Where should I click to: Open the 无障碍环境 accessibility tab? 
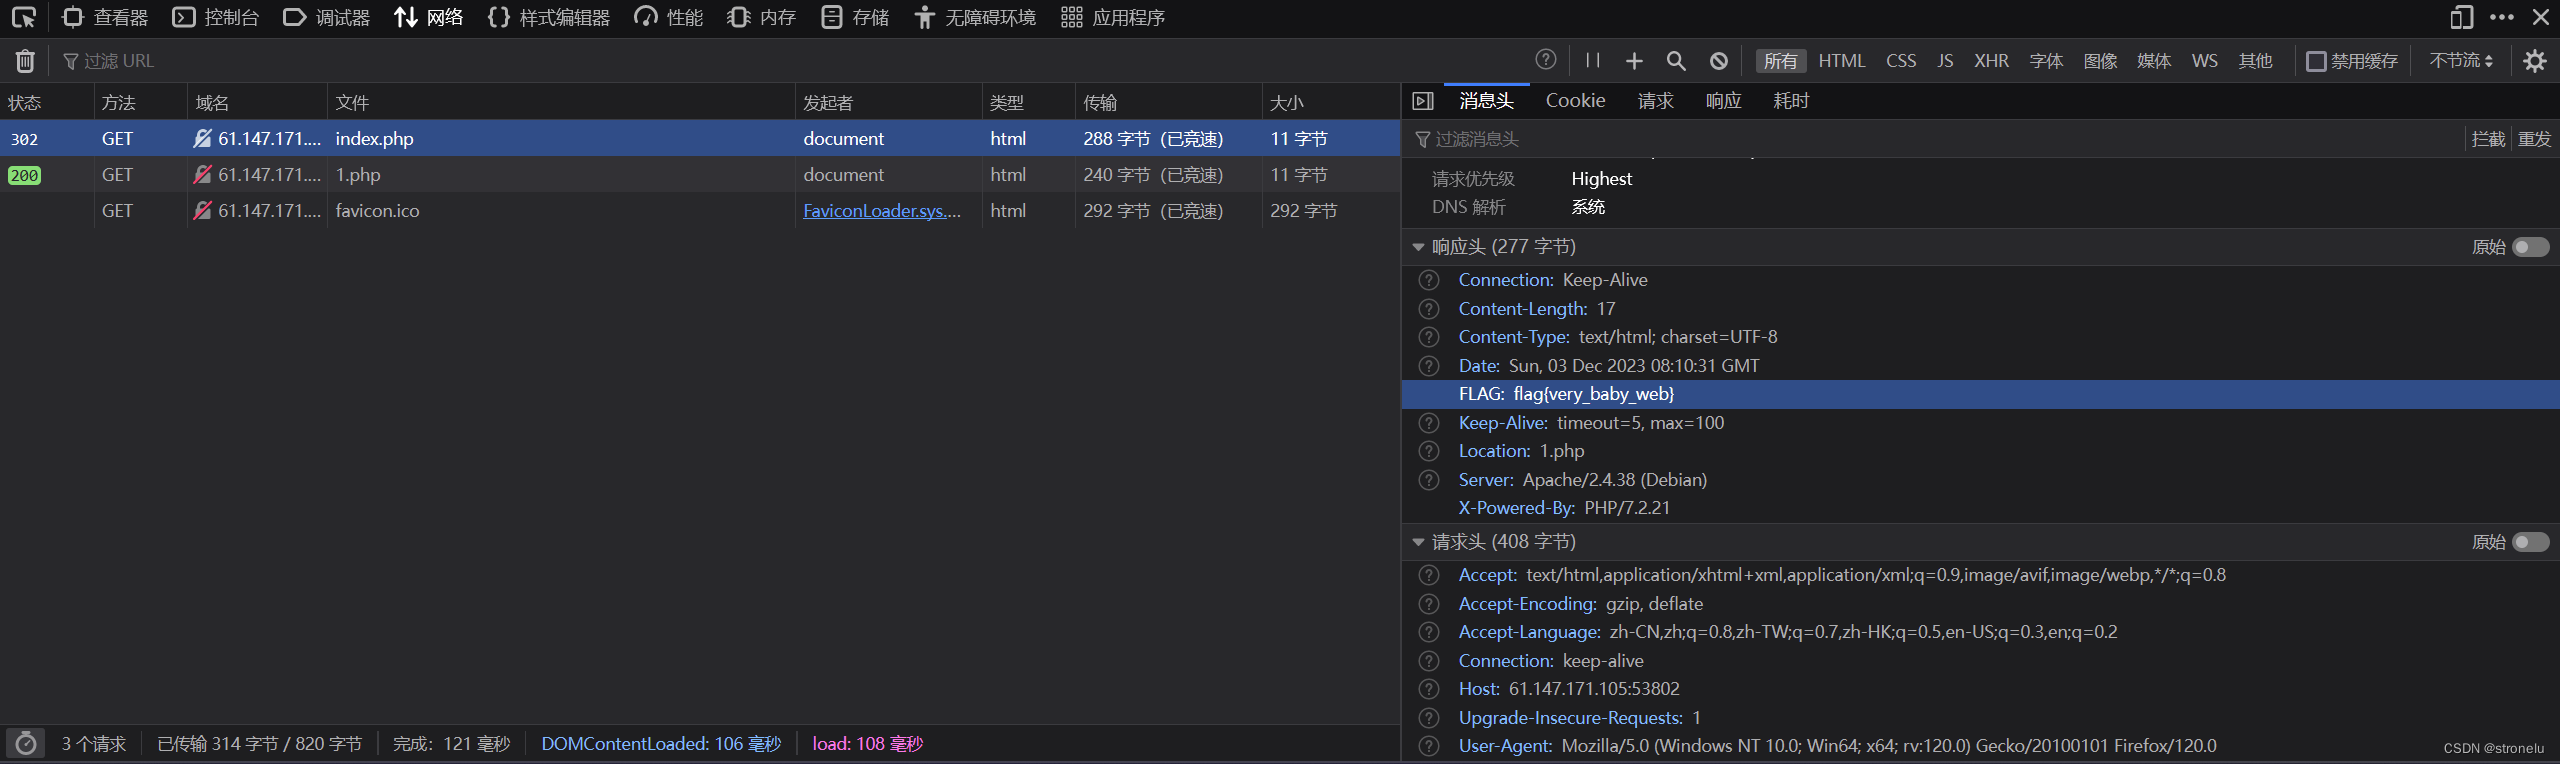tap(975, 18)
